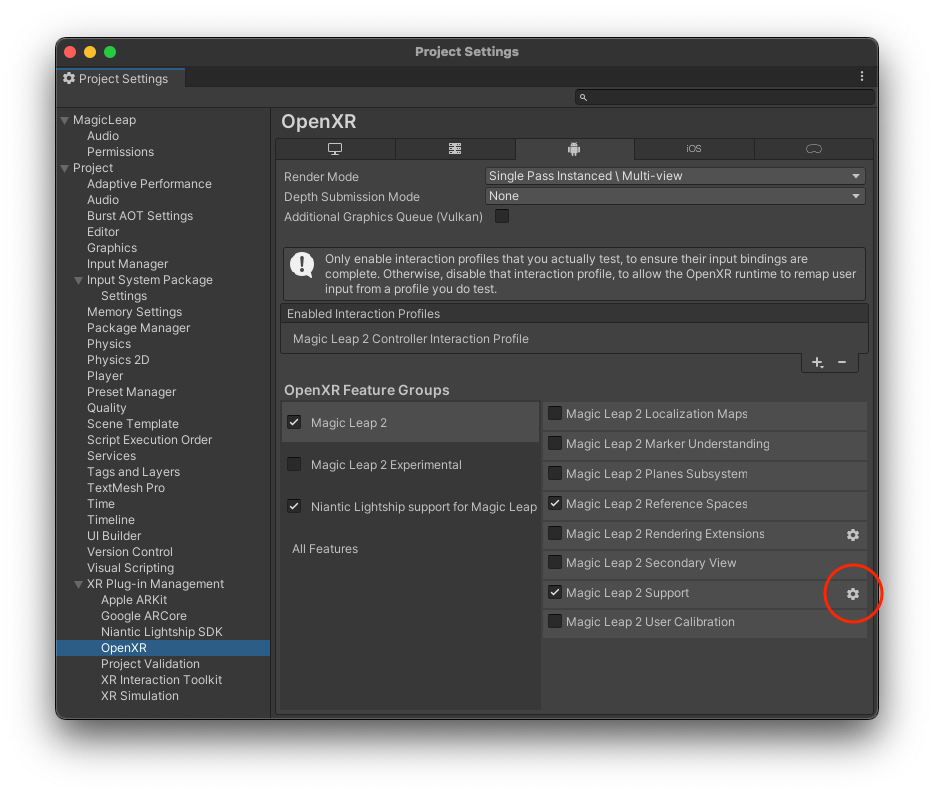Open UI Builder settings
Screen dimensions: 934x793
pyautogui.click(x=114, y=536)
